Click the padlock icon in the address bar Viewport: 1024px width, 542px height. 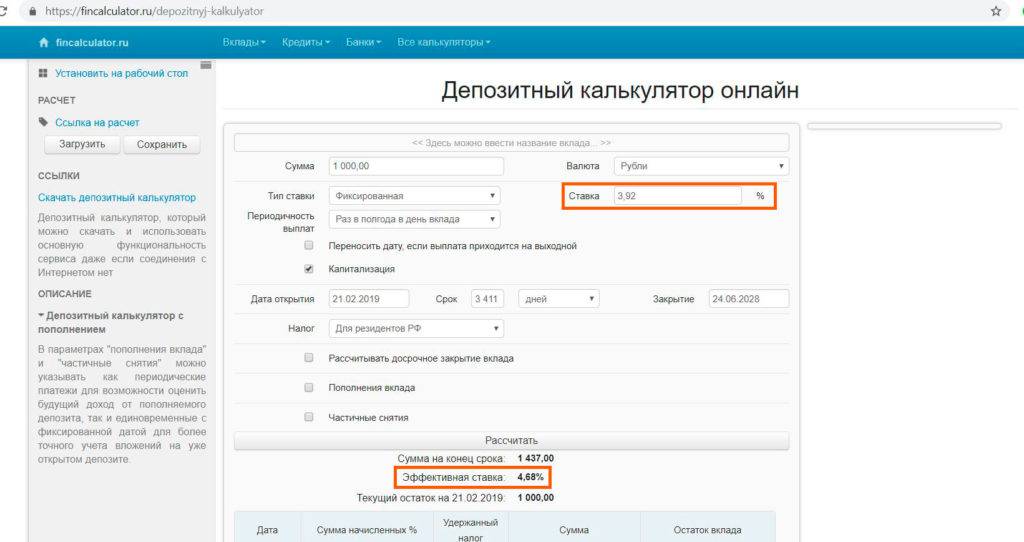click(34, 11)
